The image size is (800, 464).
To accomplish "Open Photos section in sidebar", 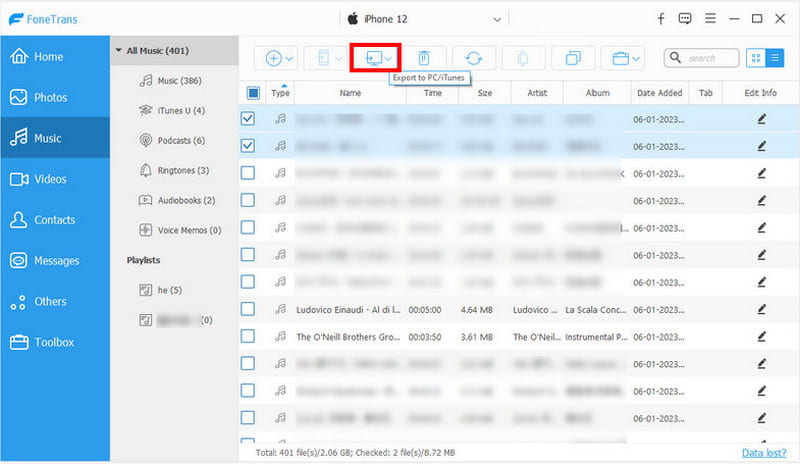I will 55,97.
